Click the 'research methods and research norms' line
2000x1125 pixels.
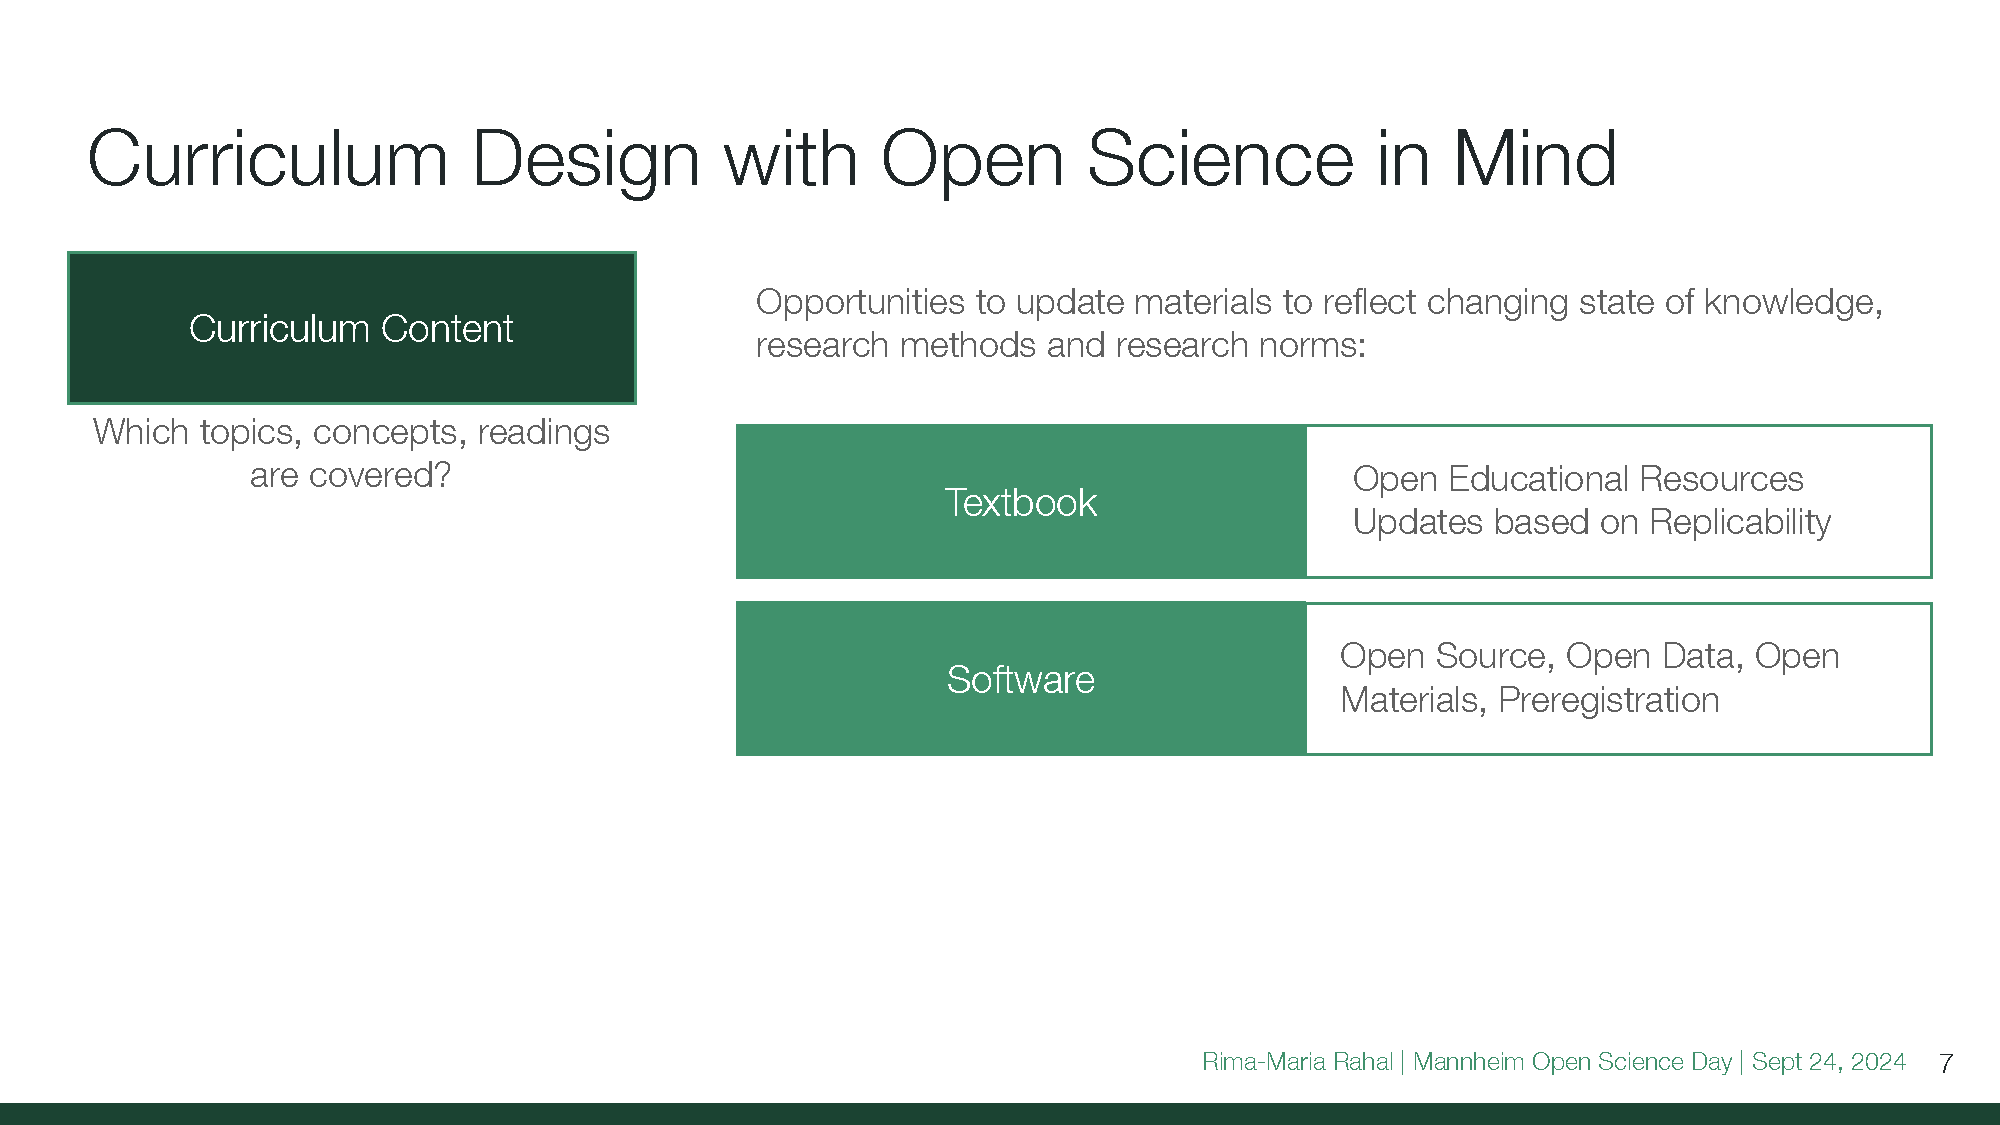pos(1061,345)
